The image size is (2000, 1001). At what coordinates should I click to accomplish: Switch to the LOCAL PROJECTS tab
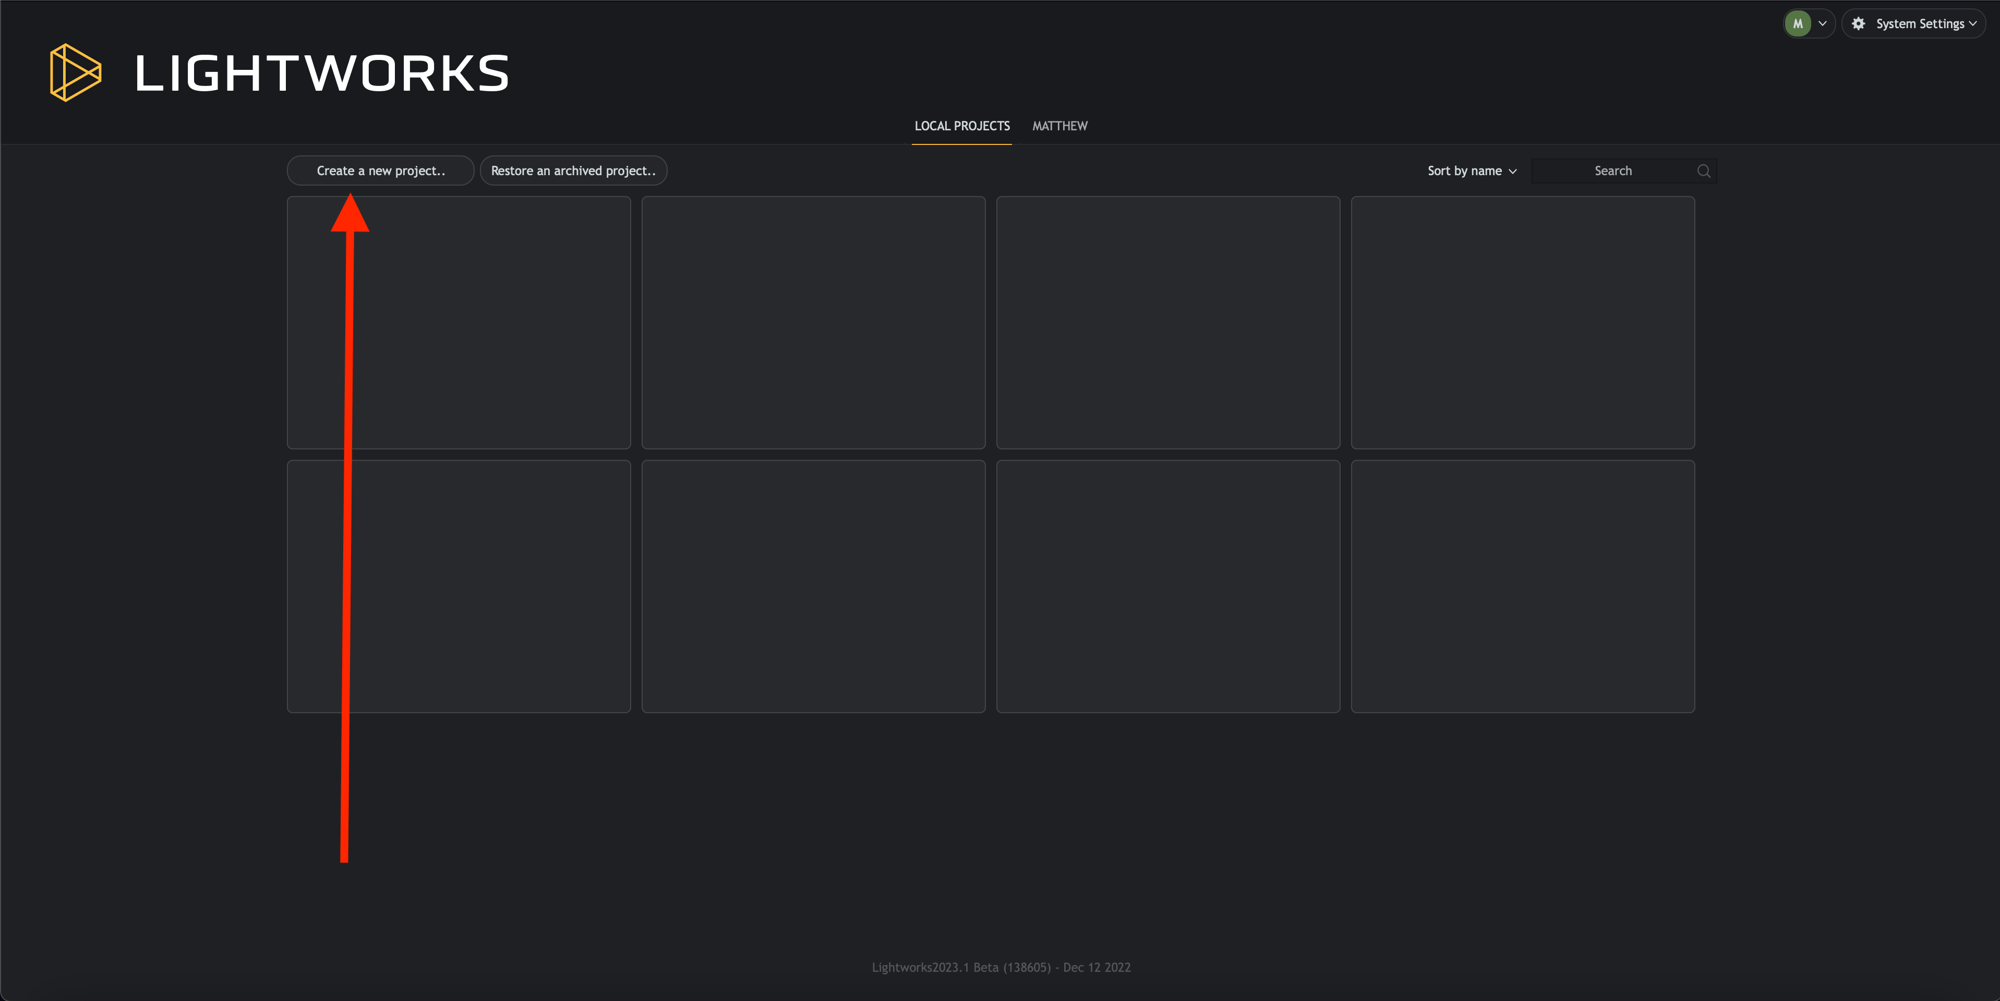coord(961,126)
